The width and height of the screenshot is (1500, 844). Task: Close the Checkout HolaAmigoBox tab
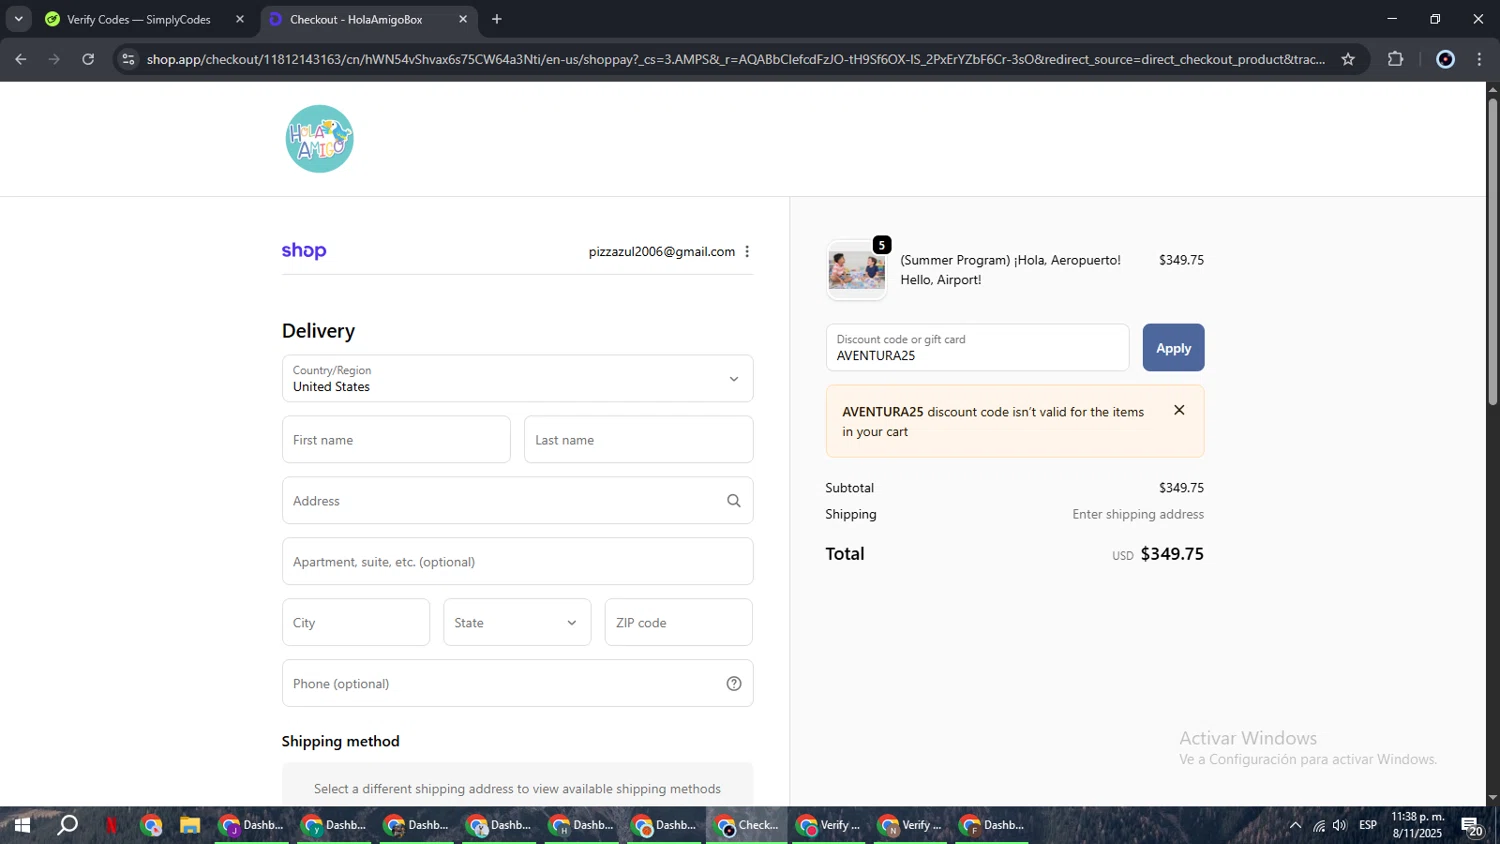pos(463,19)
